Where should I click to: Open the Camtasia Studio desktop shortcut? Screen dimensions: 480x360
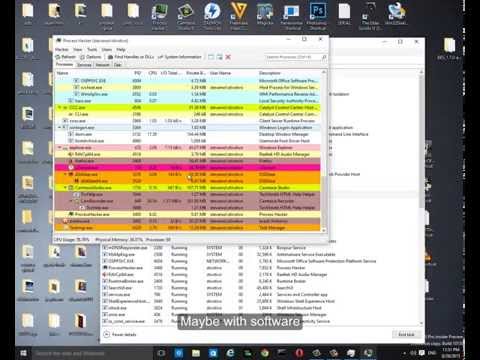point(186,15)
